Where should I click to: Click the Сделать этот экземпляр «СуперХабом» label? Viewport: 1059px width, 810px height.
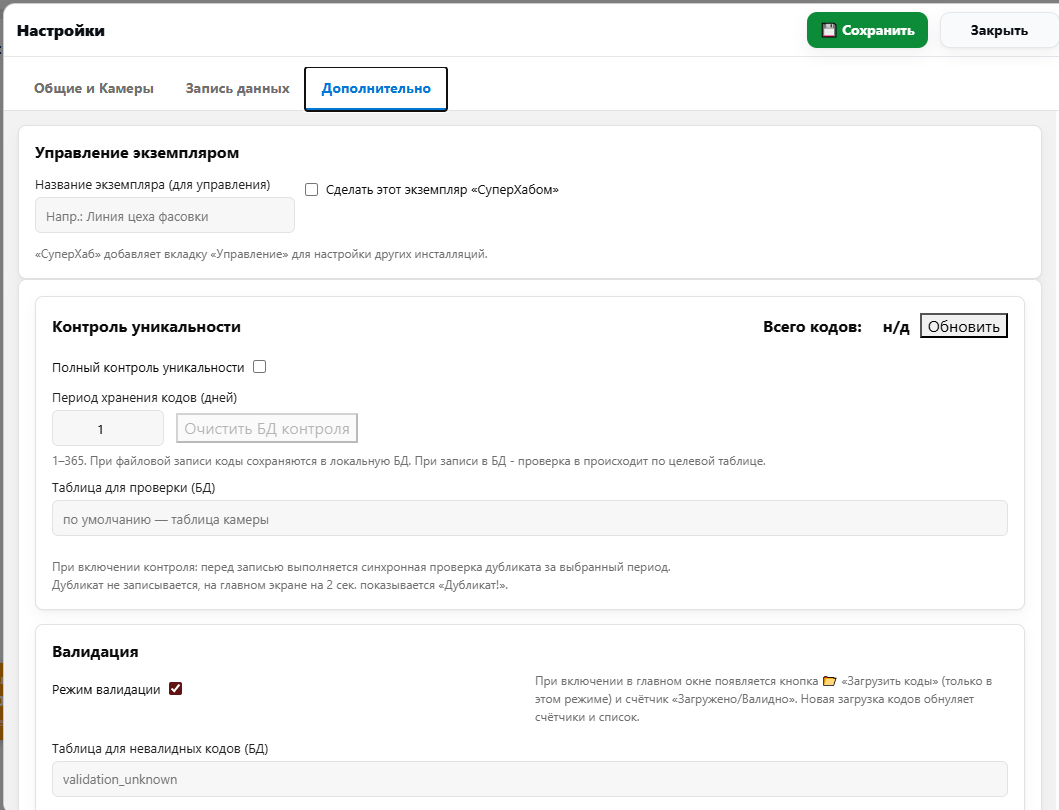[442, 189]
